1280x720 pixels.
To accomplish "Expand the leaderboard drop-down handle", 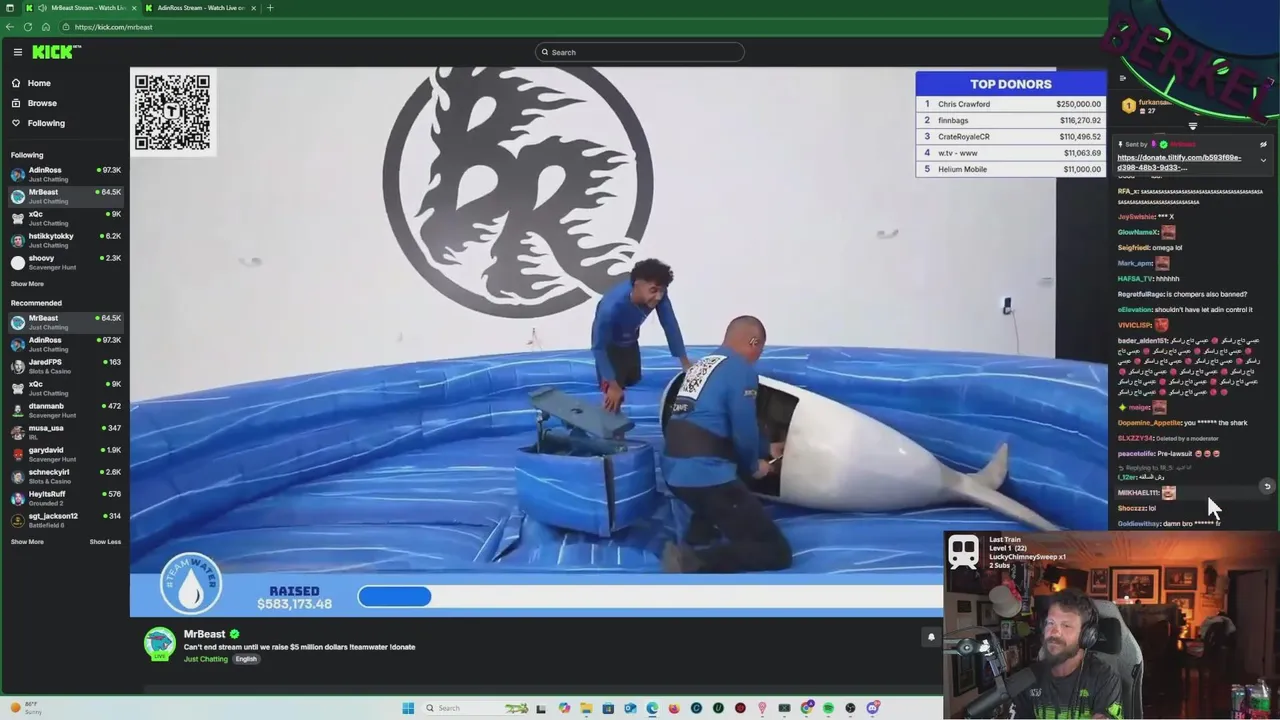I will tap(1192, 126).
